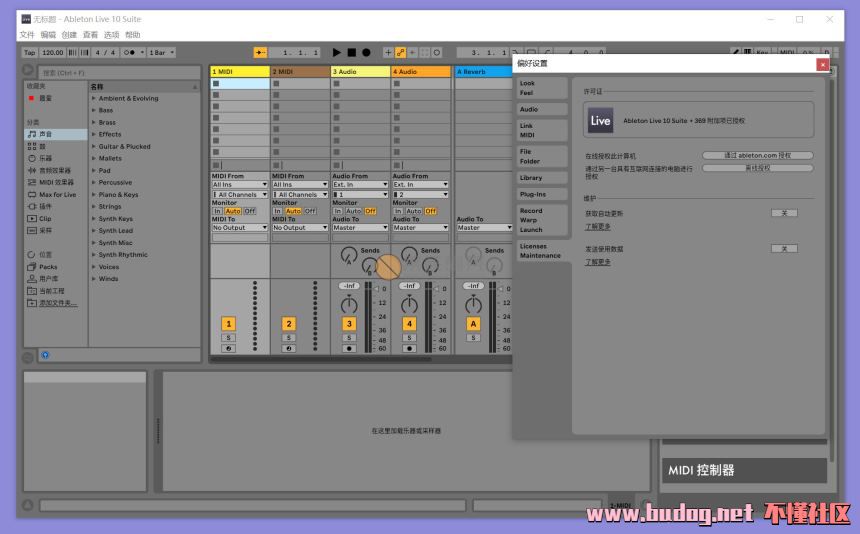Set 3 Audio Monitor to Auto
This screenshot has height=534, width=860.
click(x=353, y=211)
